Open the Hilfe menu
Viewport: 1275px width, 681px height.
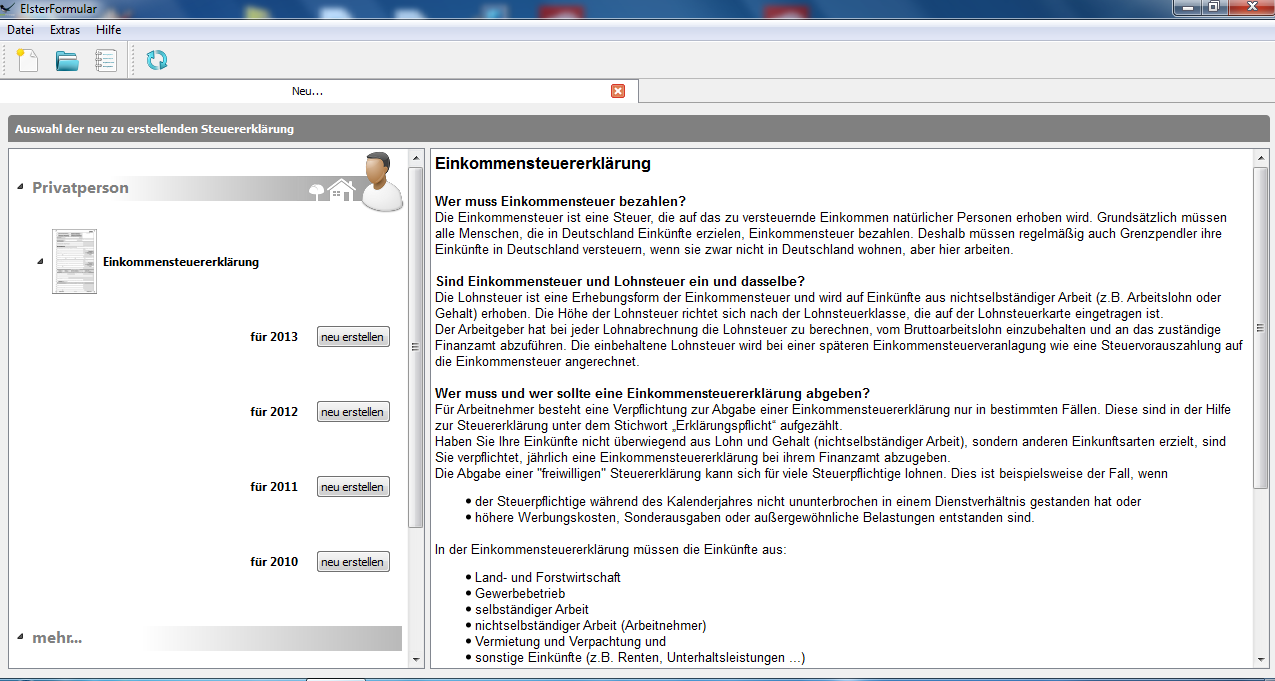109,30
